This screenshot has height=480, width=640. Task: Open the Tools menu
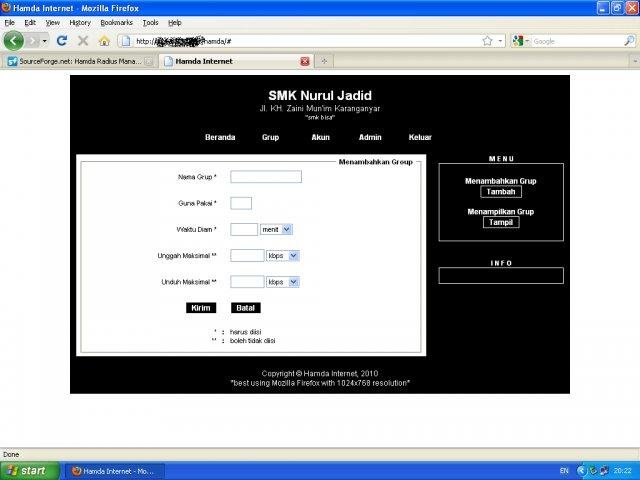click(x=150, y=23)
